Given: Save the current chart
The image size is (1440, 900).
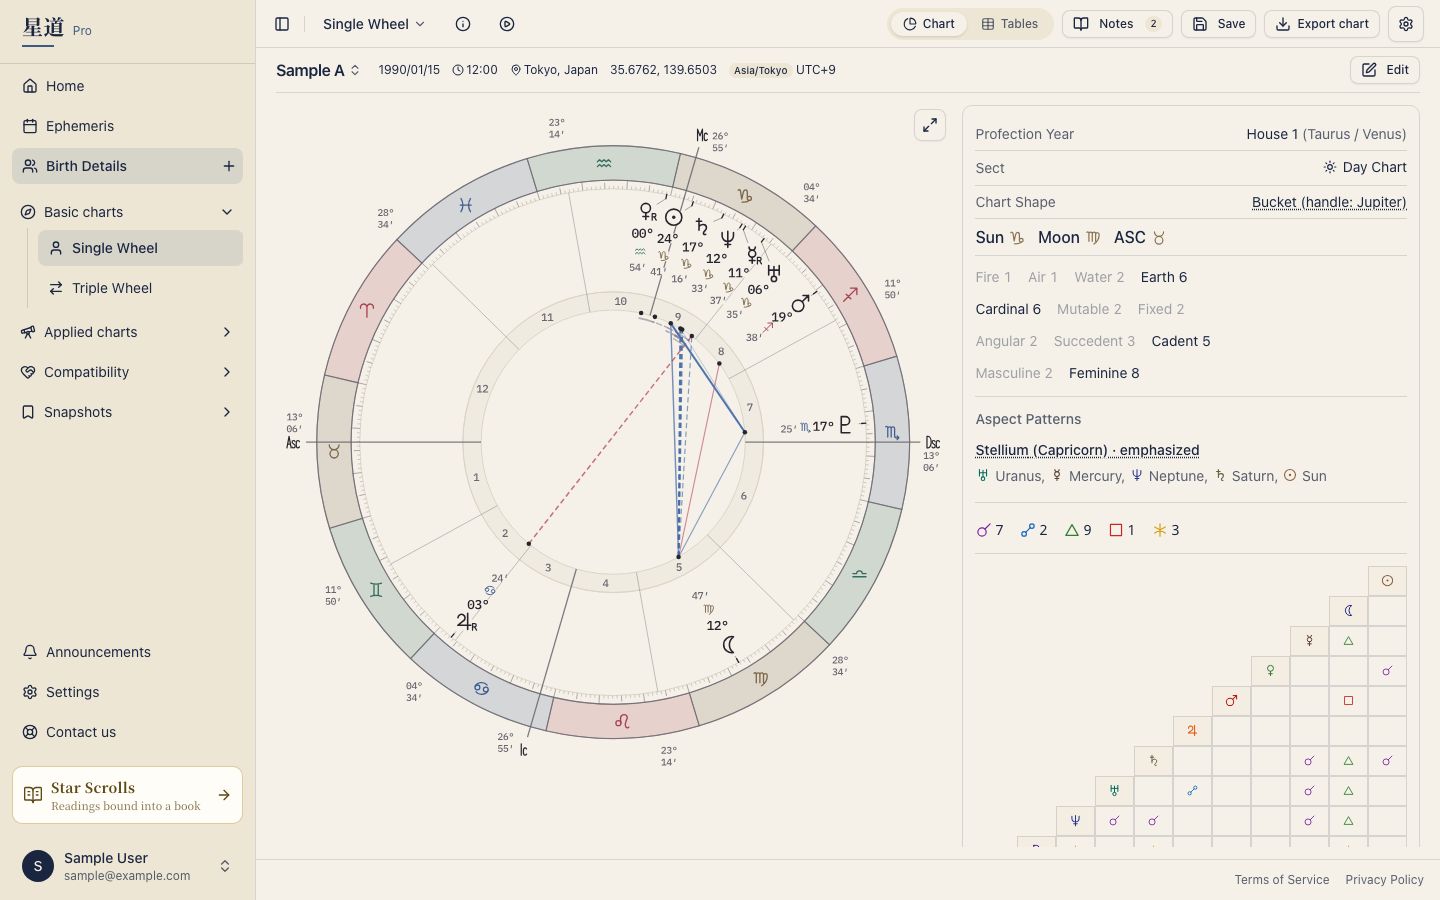Looking at the screenshot, I should (1218, 24).
